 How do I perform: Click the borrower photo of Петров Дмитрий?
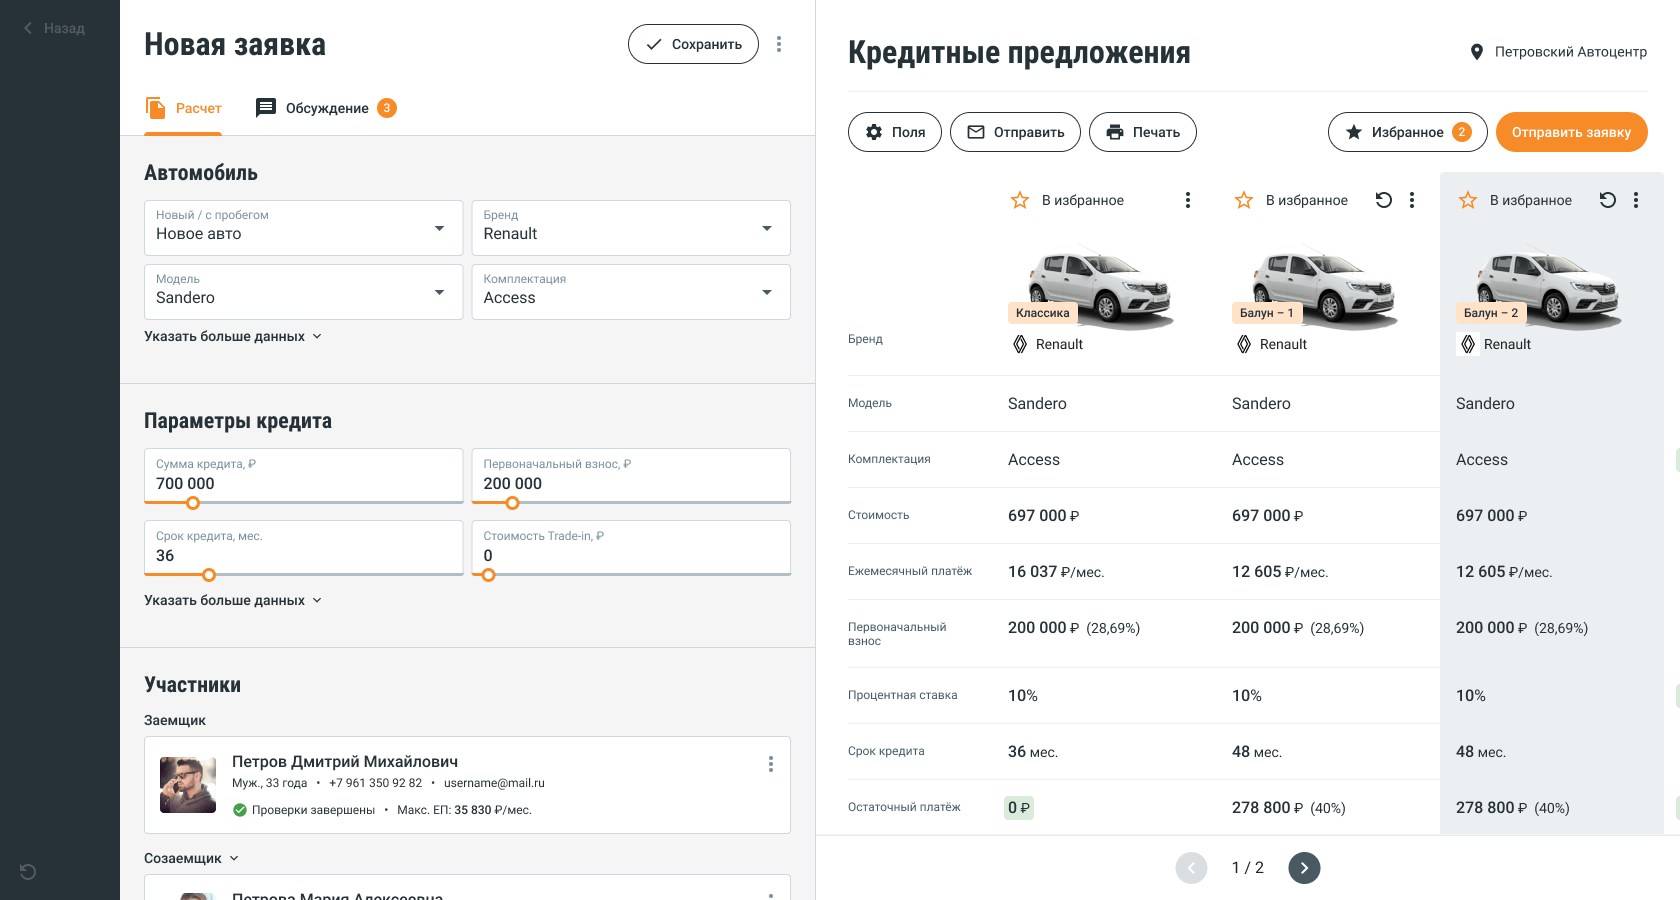(x=188, y=785)
